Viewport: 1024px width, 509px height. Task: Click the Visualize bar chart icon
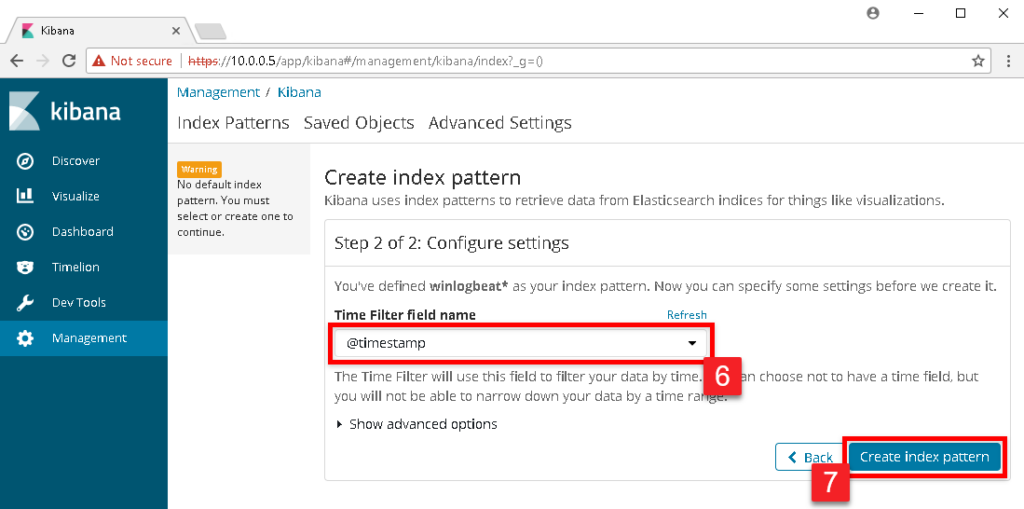[x=25, y=196]
